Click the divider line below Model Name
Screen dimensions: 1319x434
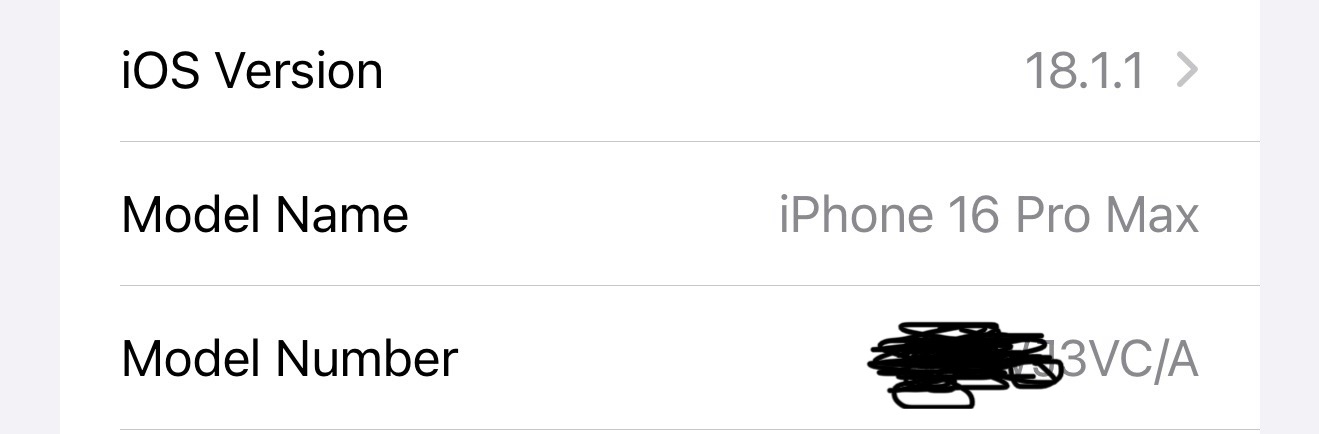tap(690, 285)
